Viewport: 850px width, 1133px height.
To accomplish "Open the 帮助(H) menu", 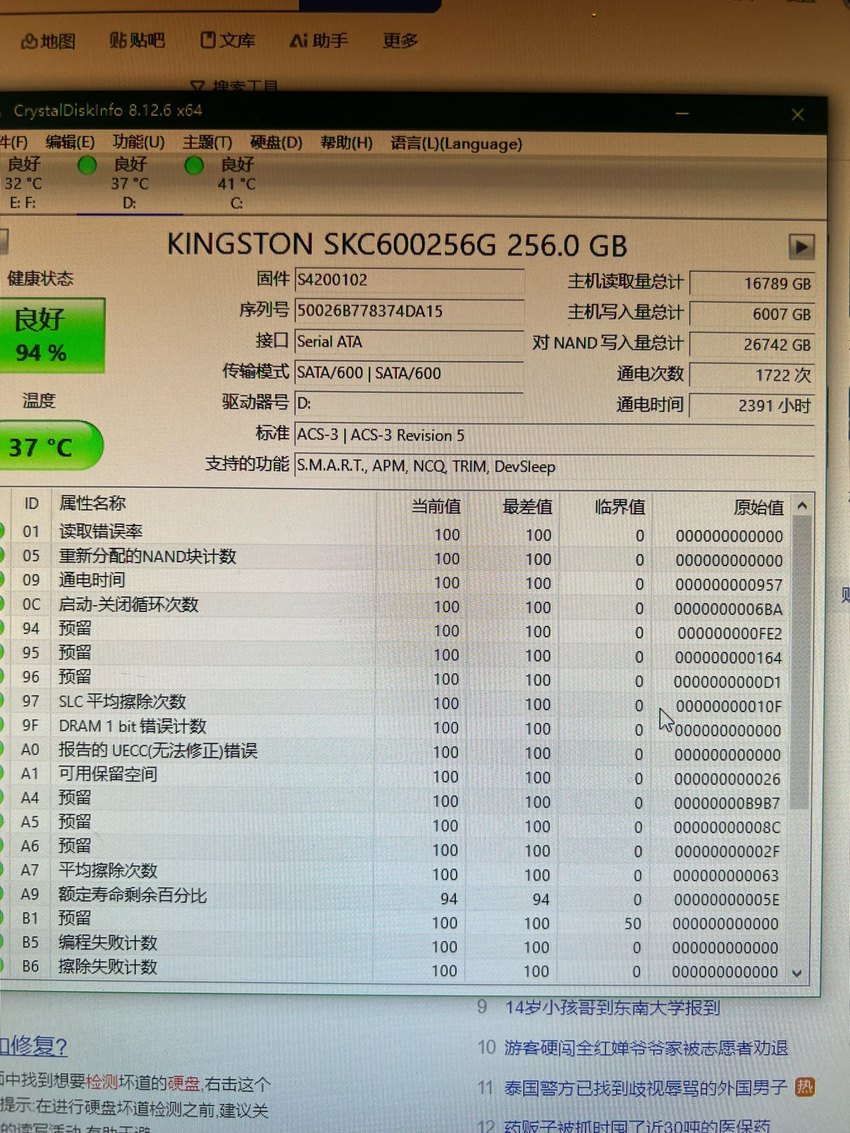I will [x=346, y=143].
